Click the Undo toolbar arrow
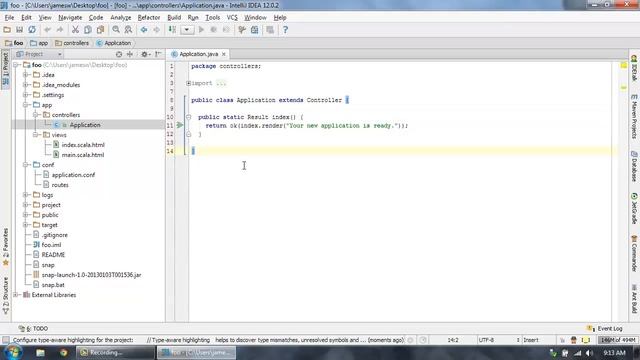The height and width of the screenshot is (360, 640). (x=47, y=30)
